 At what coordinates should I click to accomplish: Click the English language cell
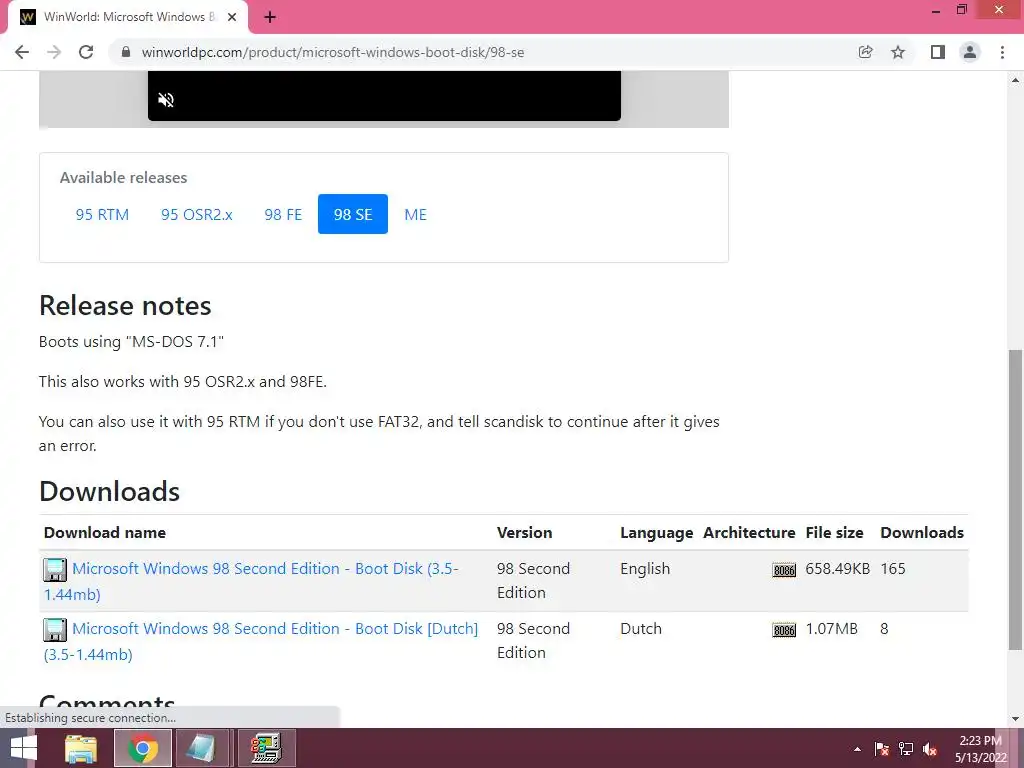point(645,569)
